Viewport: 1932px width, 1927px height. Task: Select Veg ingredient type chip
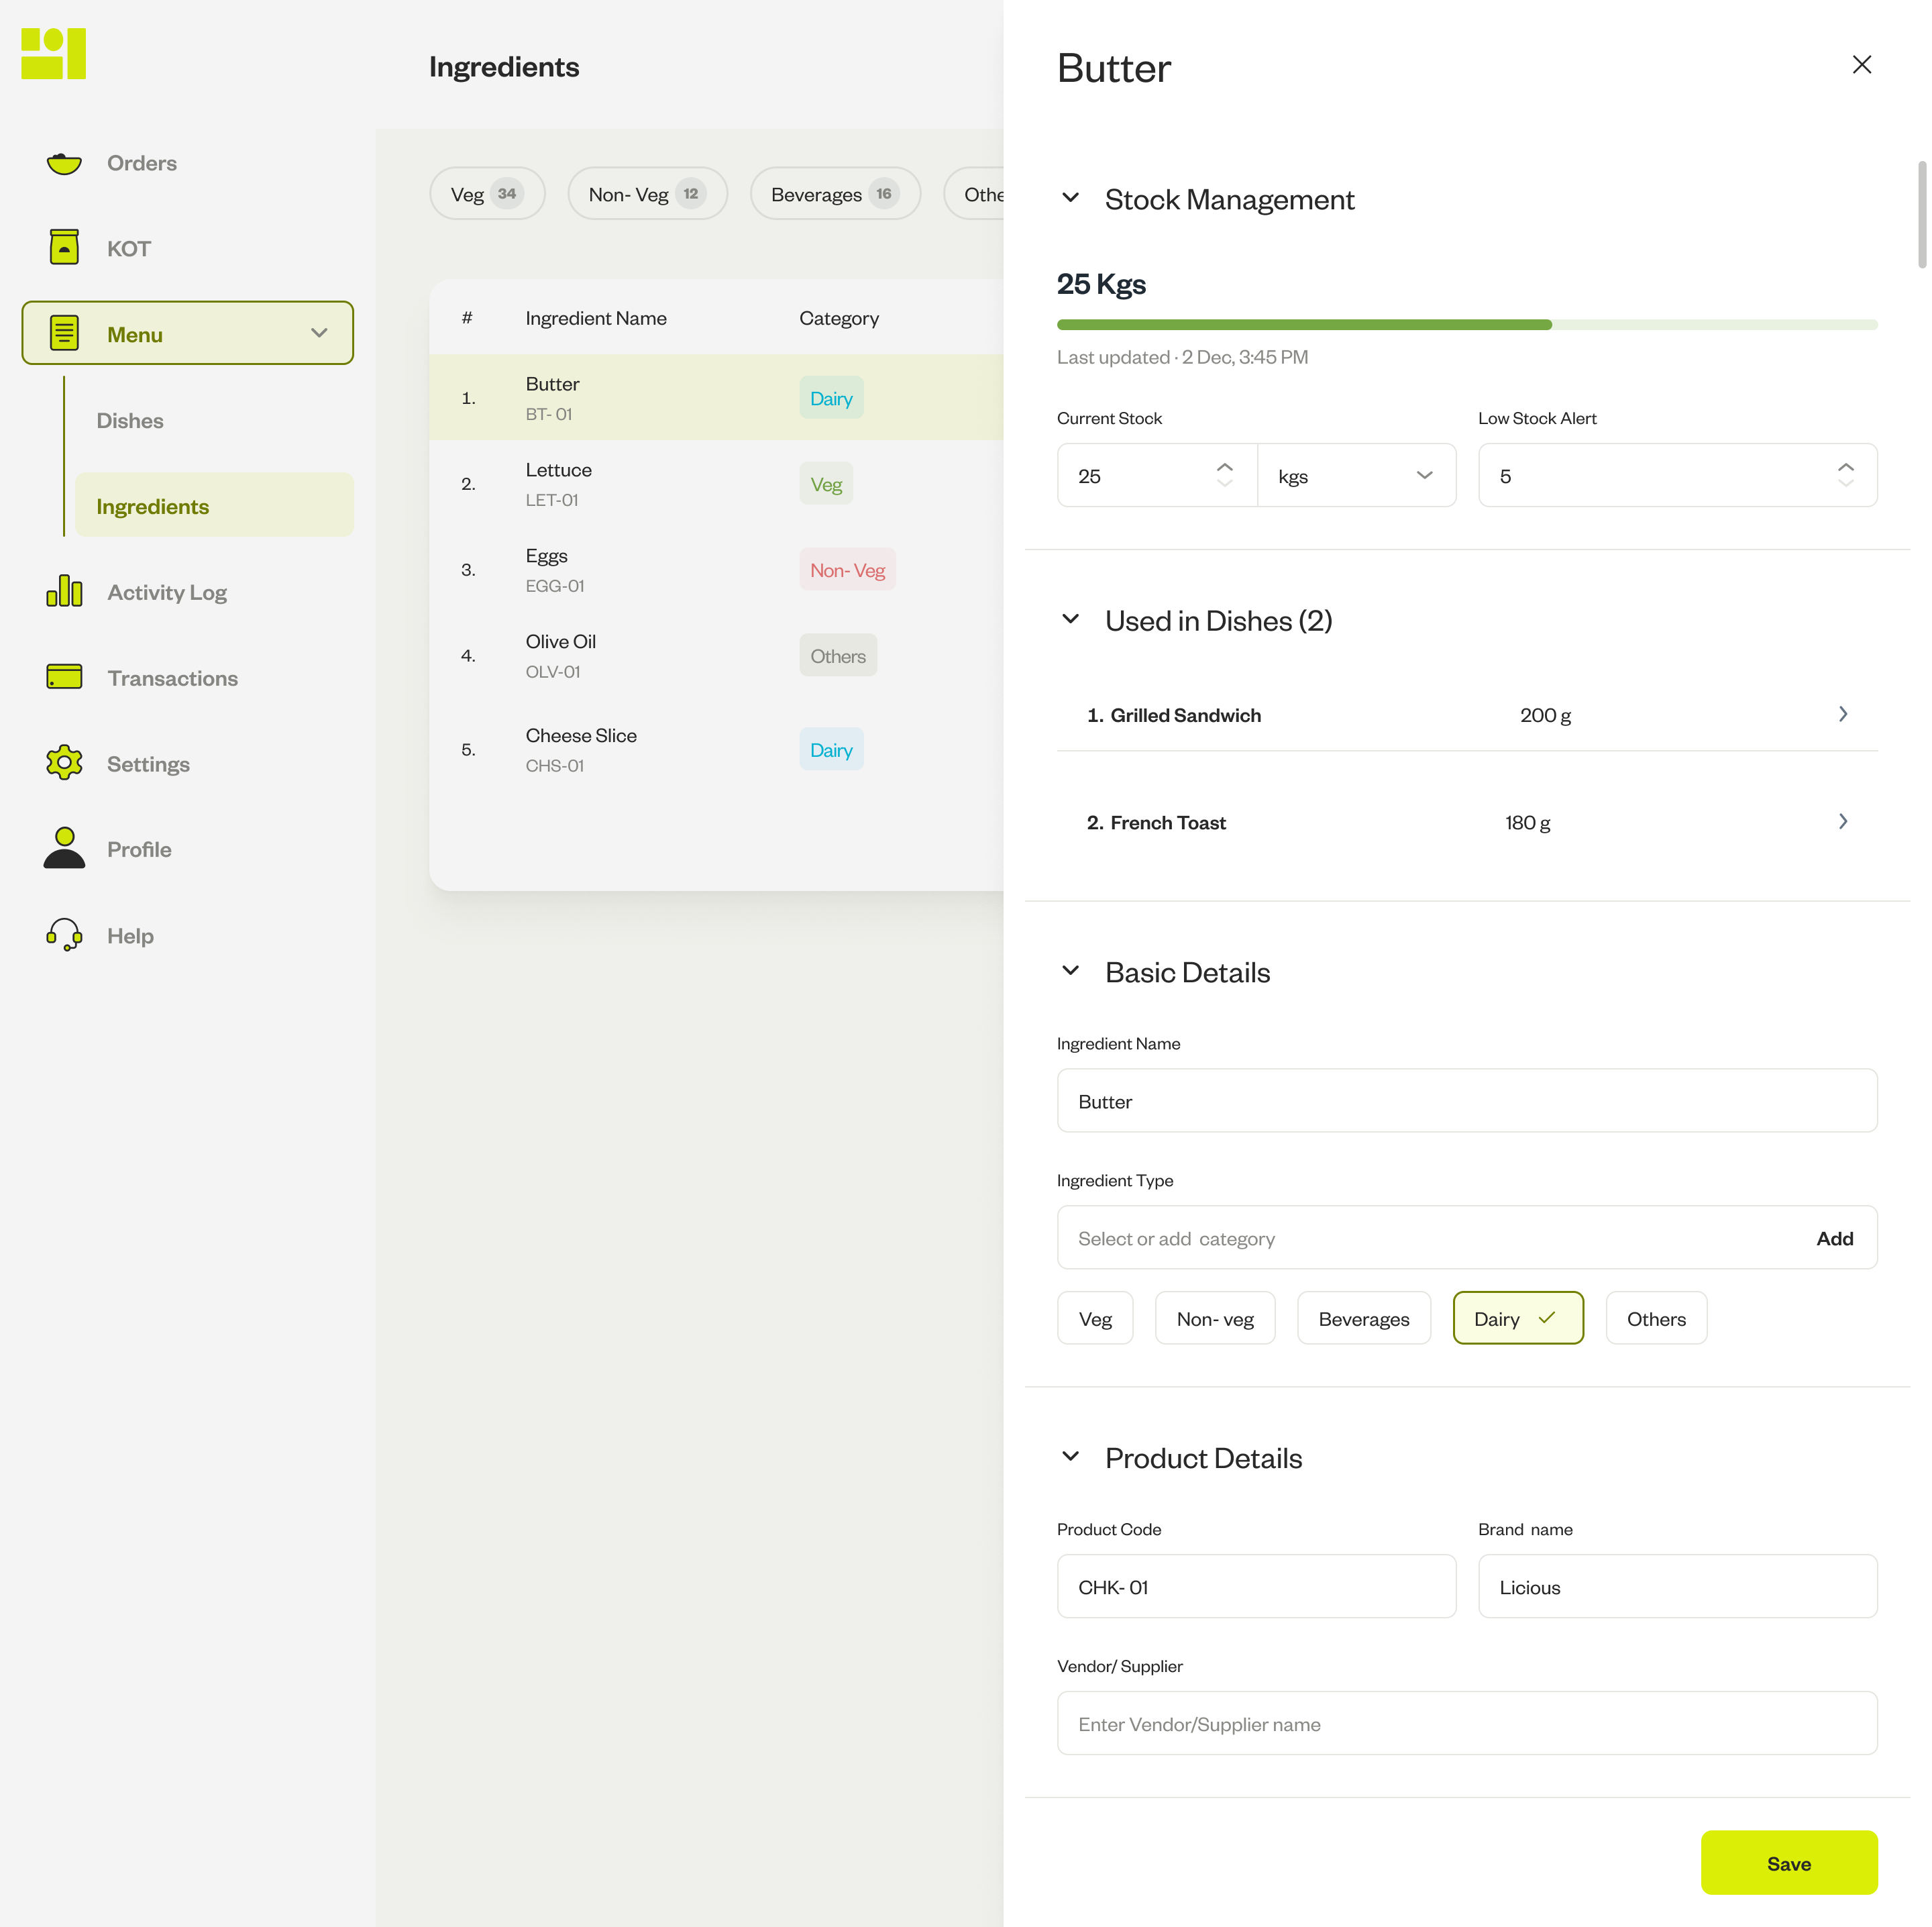click(x=1095, y=1318)
